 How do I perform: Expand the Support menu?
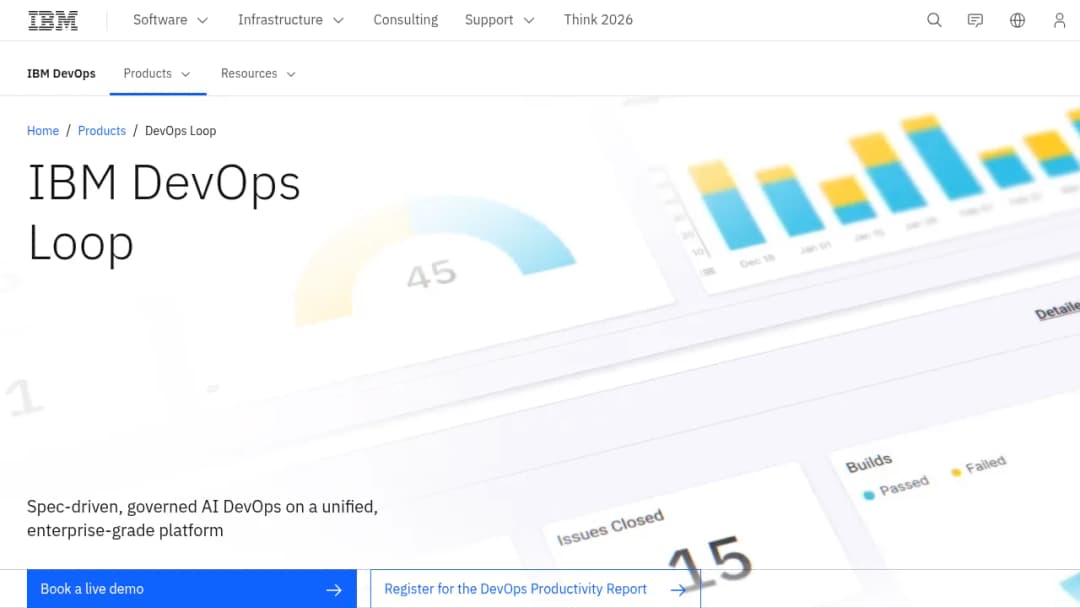(x=499, y=20)
